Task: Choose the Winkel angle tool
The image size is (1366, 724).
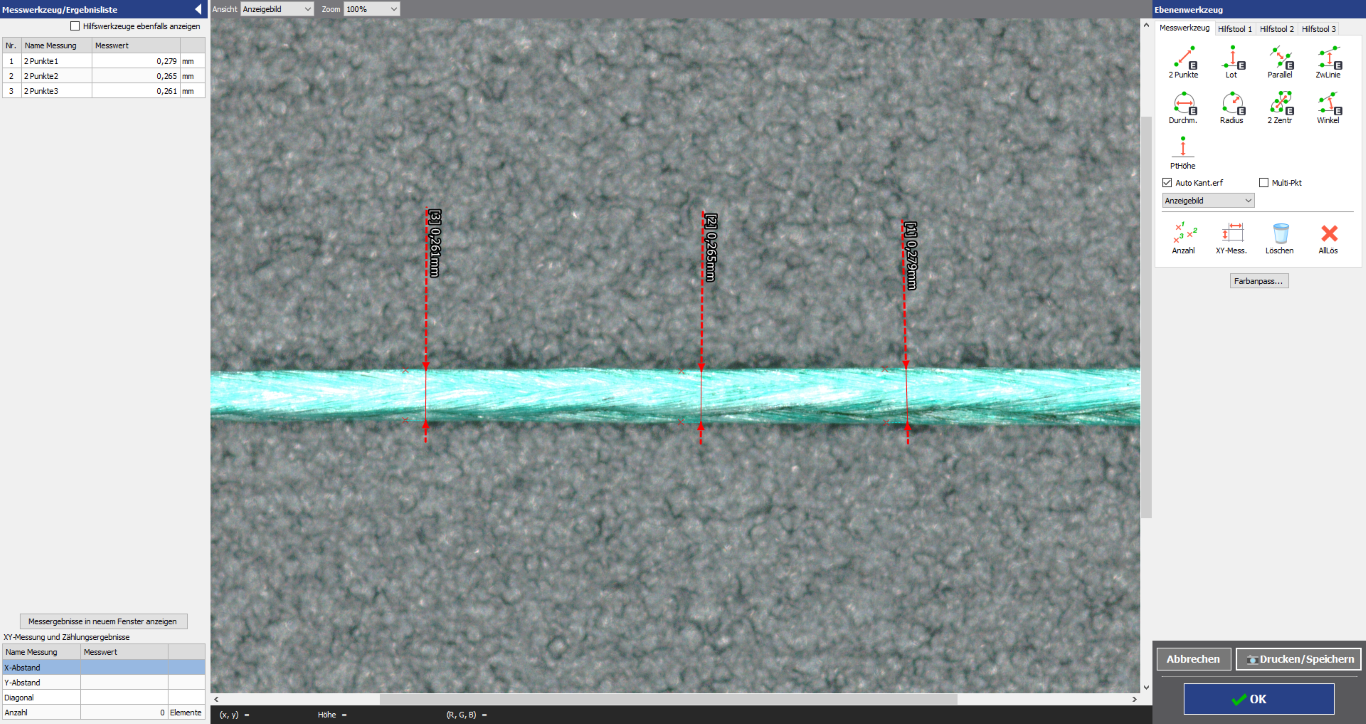Action: [1328, 104]
